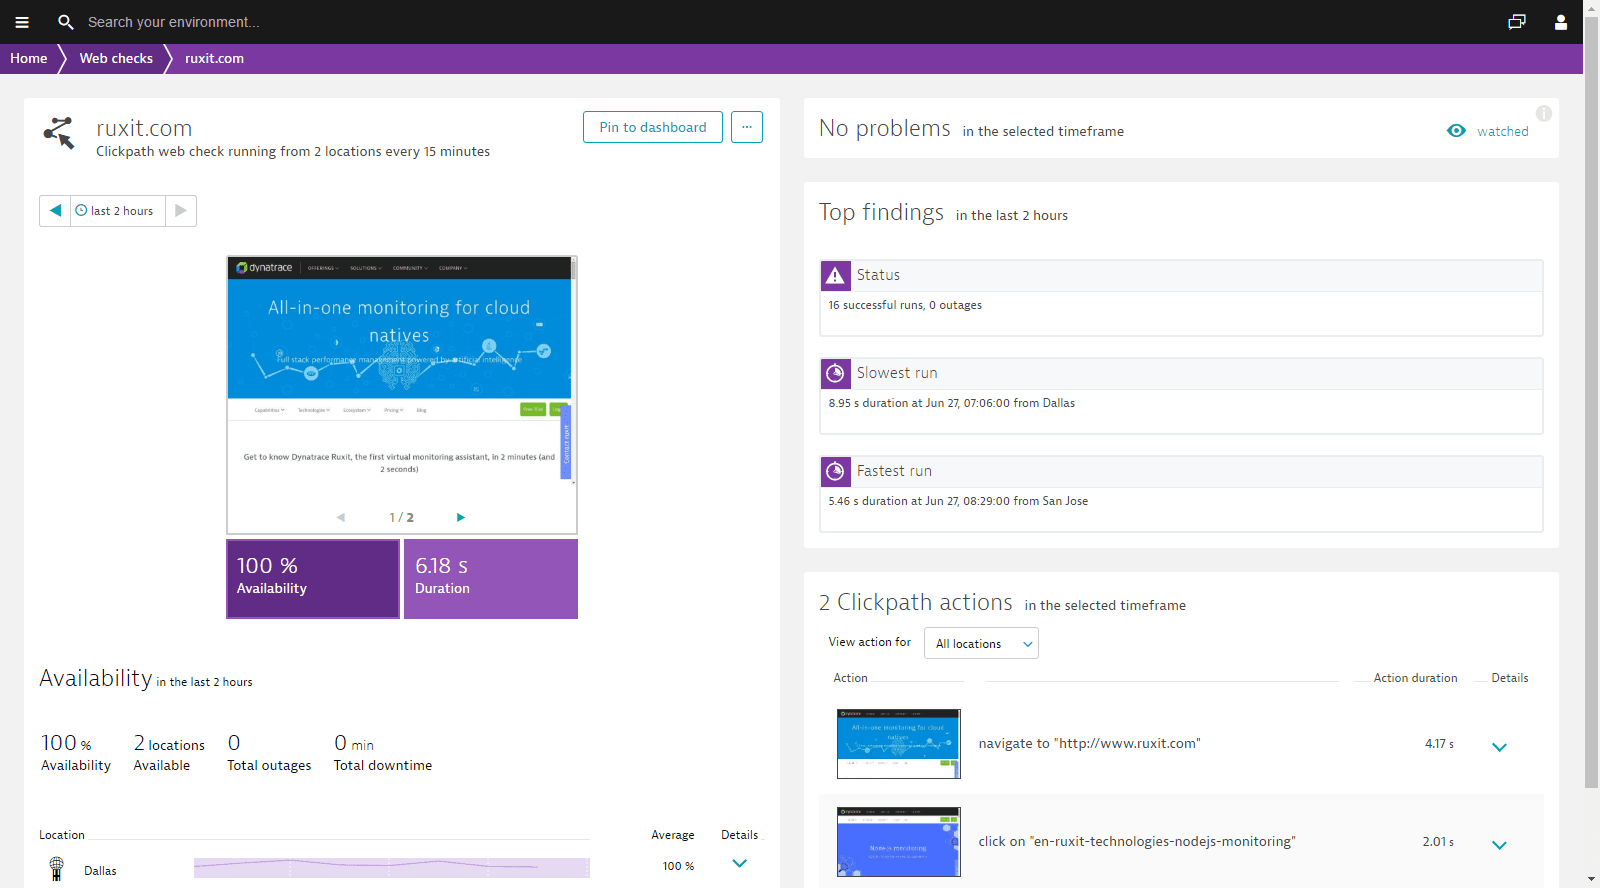Open navigate to ruxit.com action thumbnail
The height and width of the screenshot is (888, 1600).
coord(899,744)
